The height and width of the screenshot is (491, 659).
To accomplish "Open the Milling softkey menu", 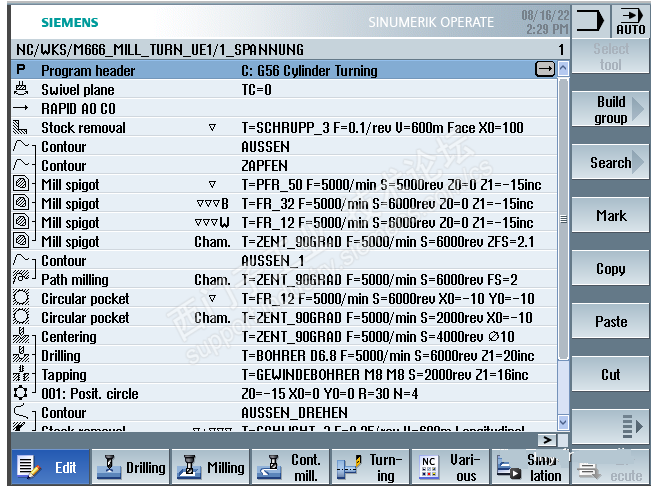I will click(211, 467).
